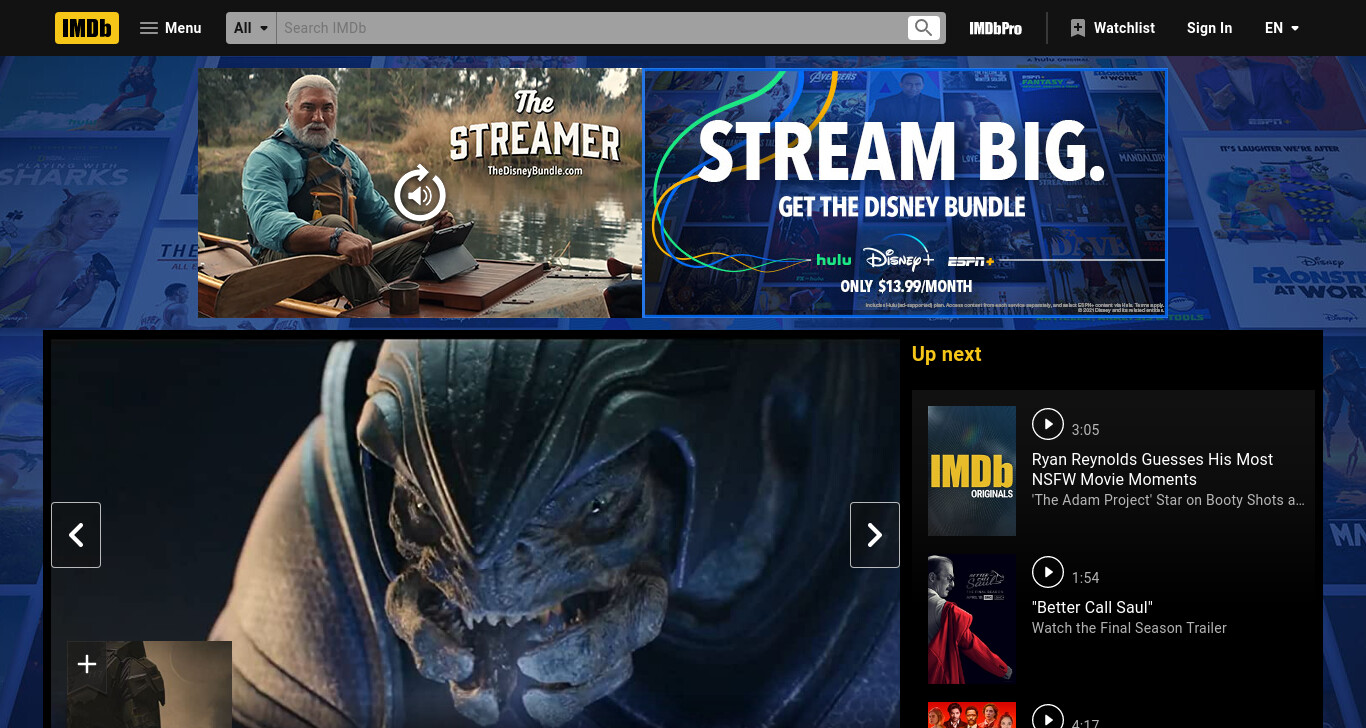Focus the Search IMDb input field
Screen dimensions: 1366x728
point(591,28)
